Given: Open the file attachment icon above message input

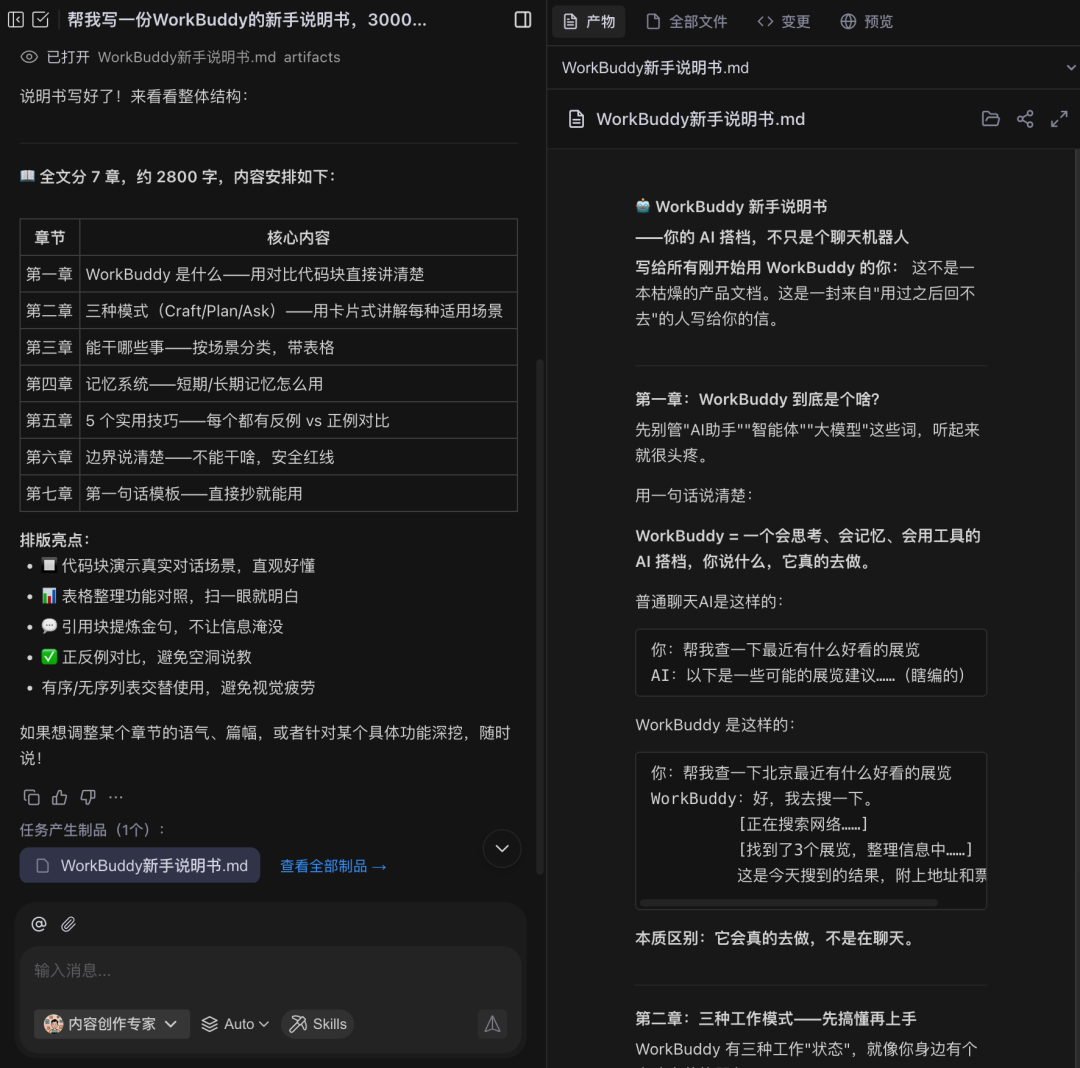Looking at the screenshot, I should [x=68, y=923].
